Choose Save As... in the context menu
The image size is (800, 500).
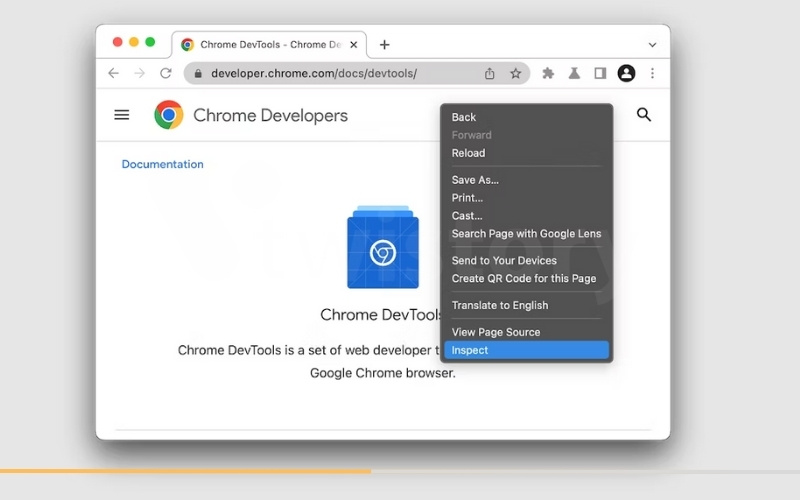coord(527,180)
